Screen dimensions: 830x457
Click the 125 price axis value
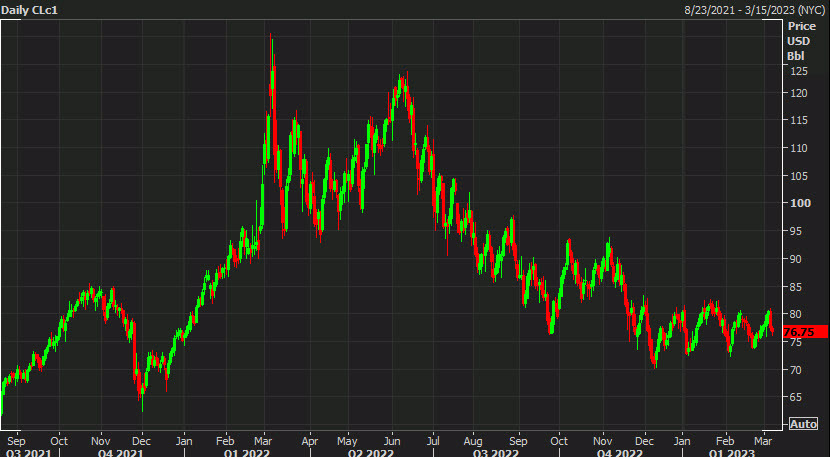[797, 71]
